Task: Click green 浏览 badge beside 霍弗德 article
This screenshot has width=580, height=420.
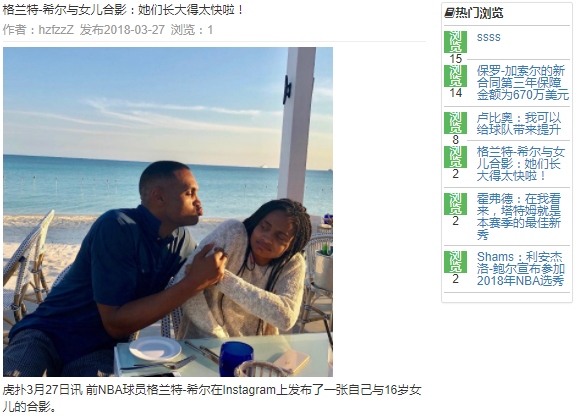Action: click(455, 204)
